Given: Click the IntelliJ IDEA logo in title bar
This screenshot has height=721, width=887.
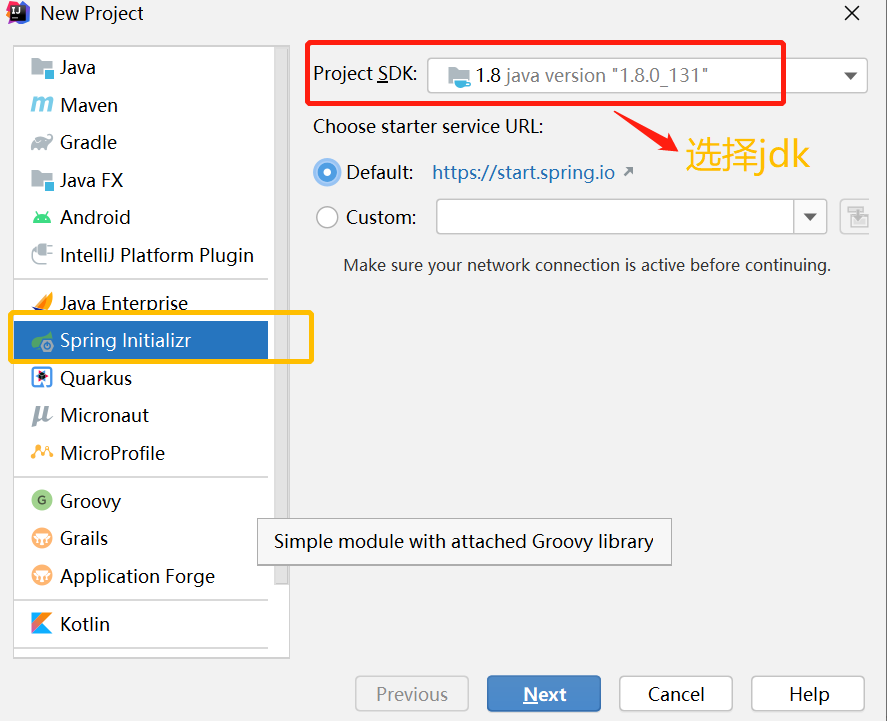Looking at the screenshot, I should 18,12.
